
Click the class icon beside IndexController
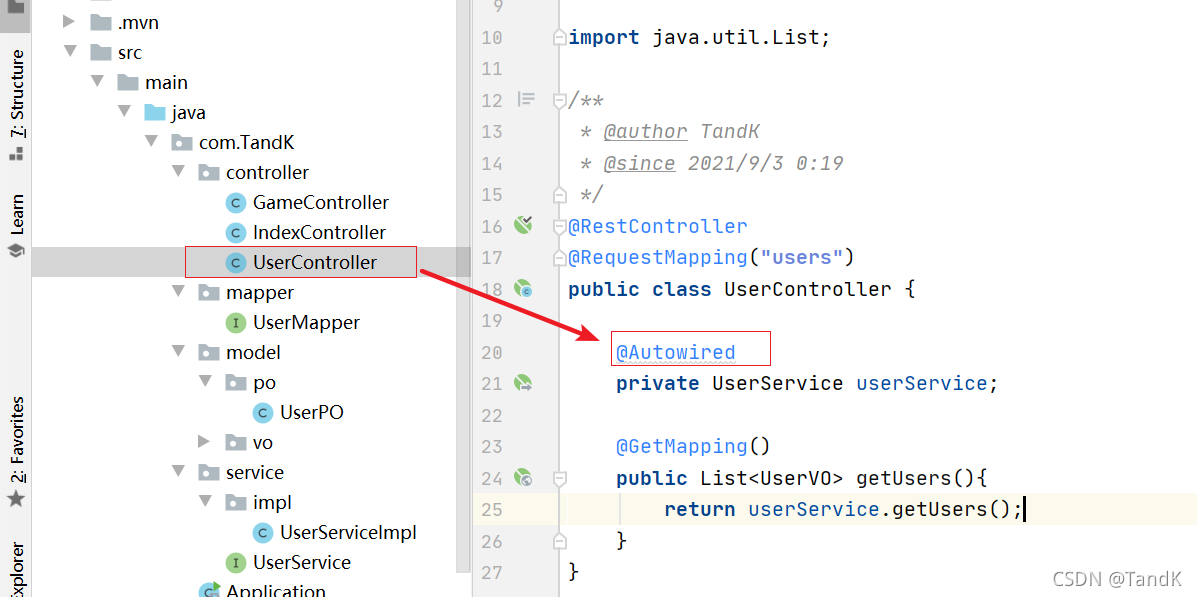click(236, 232)
